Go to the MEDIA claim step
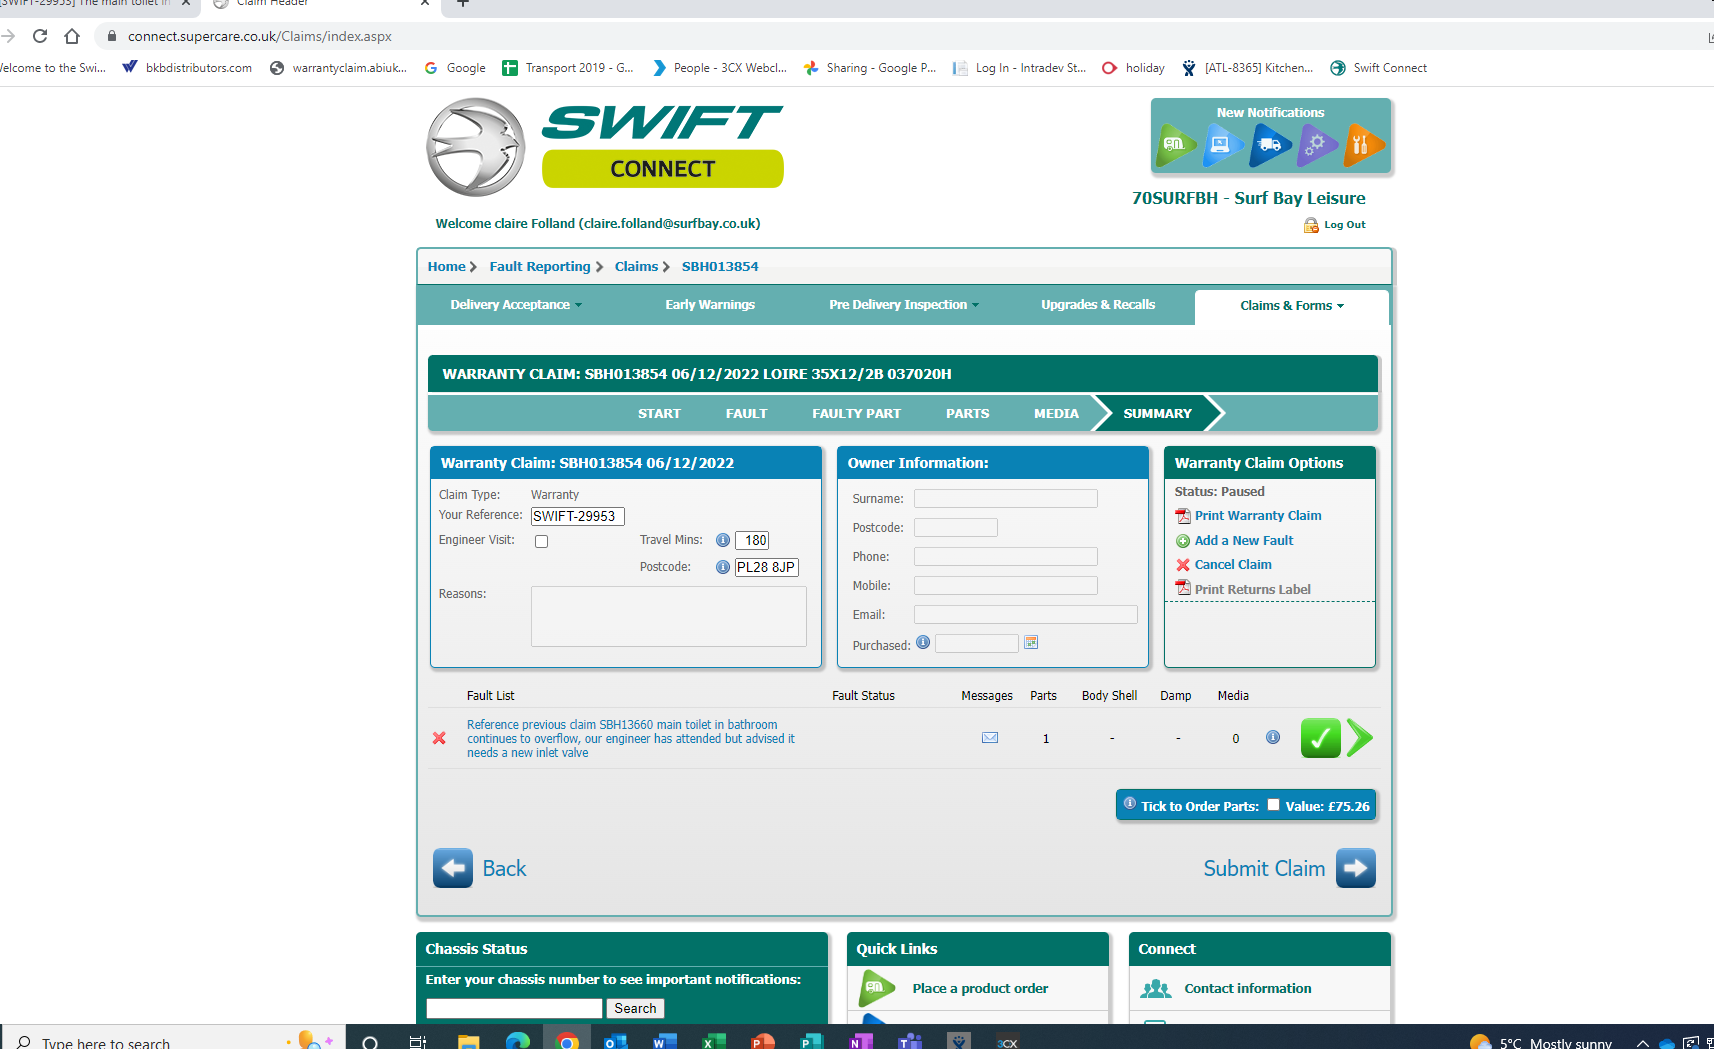 tap(1056, 414)
